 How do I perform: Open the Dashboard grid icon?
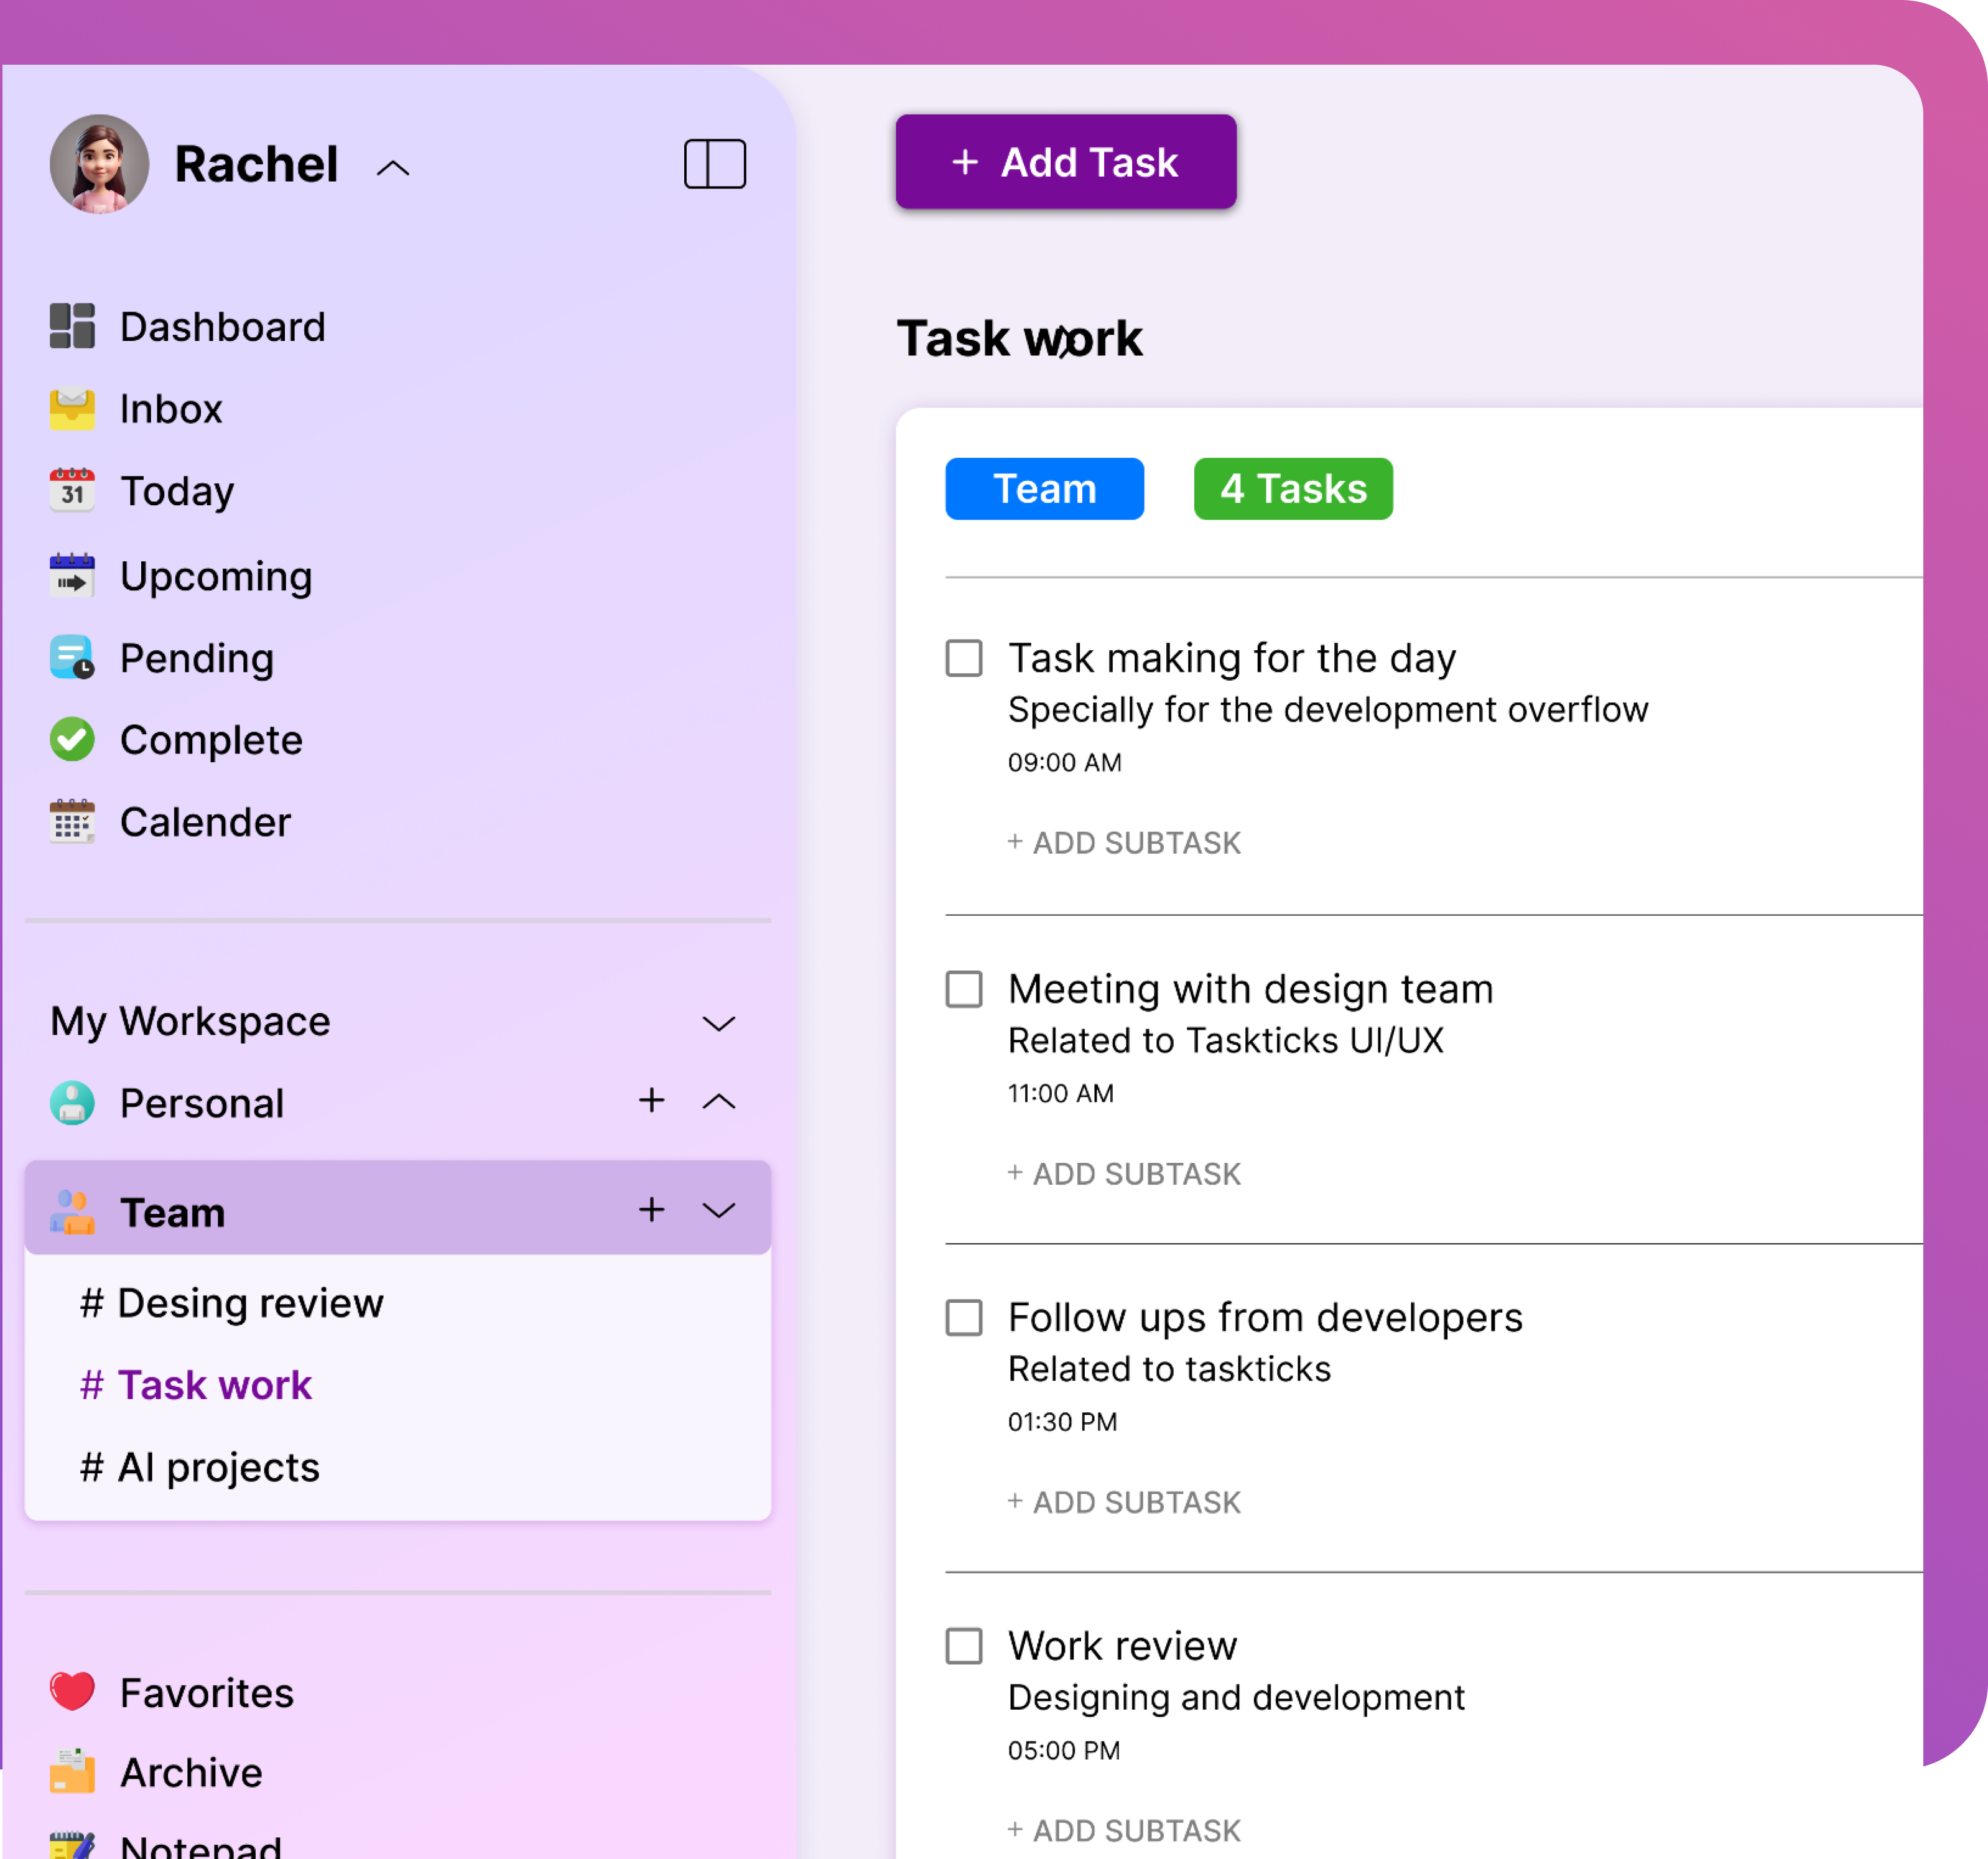pos(72,326)
